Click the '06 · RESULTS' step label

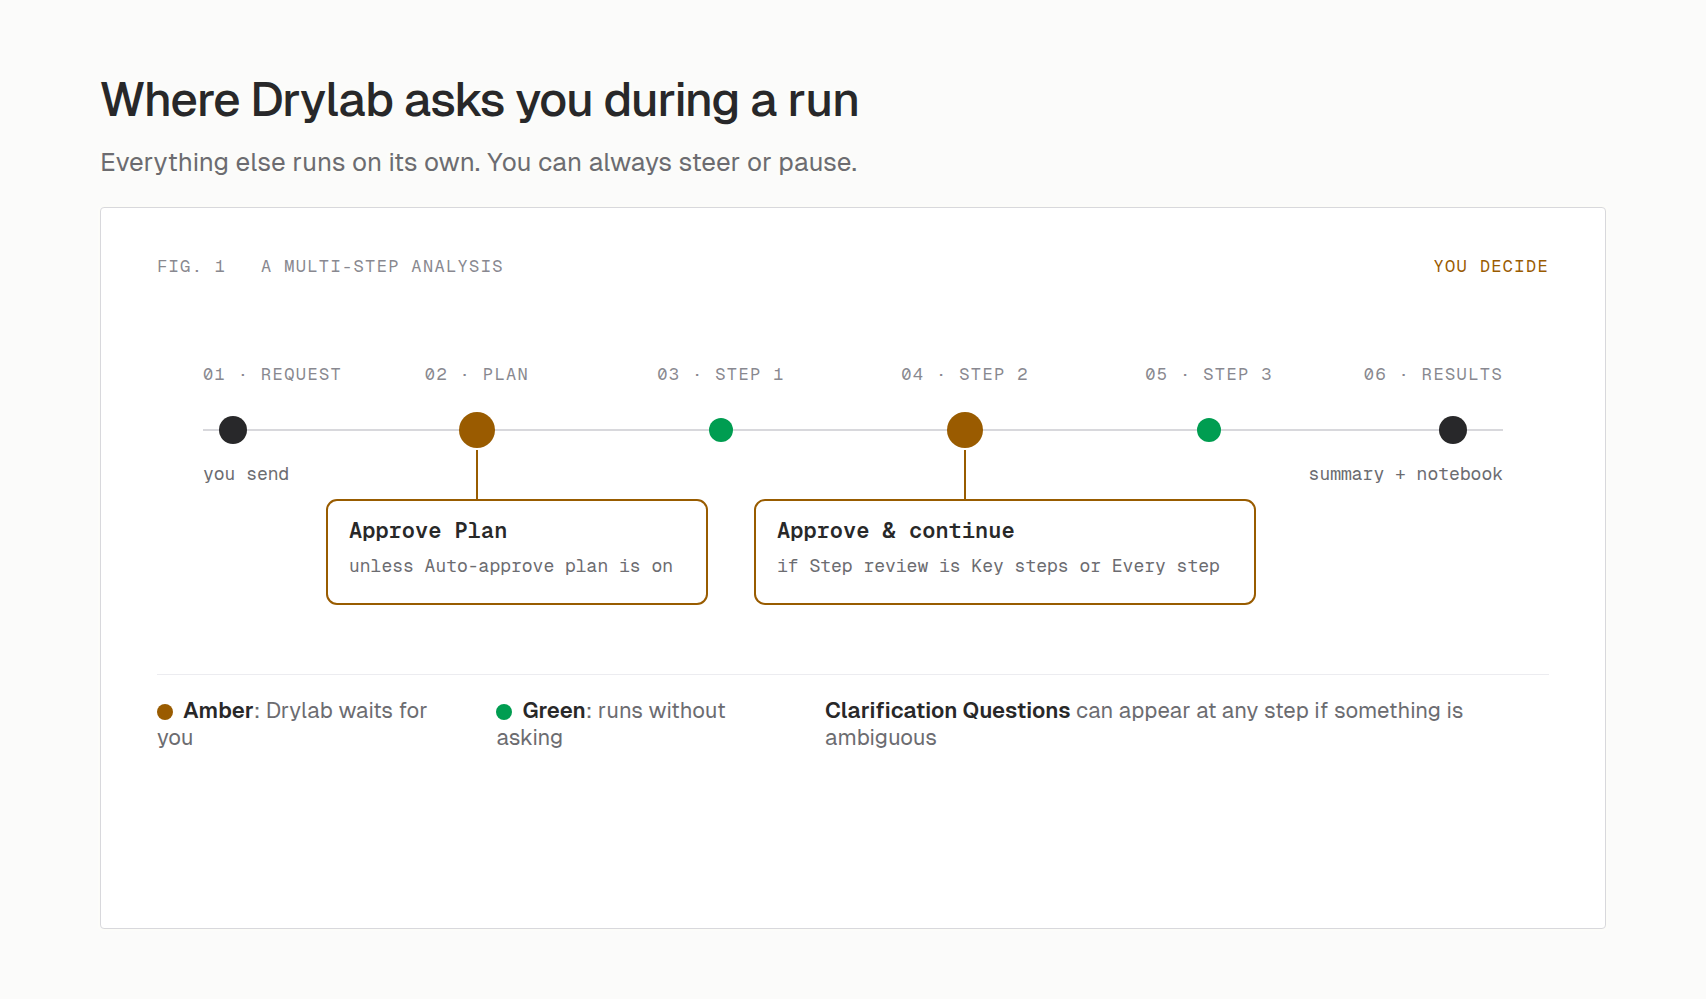(1433, 374)
